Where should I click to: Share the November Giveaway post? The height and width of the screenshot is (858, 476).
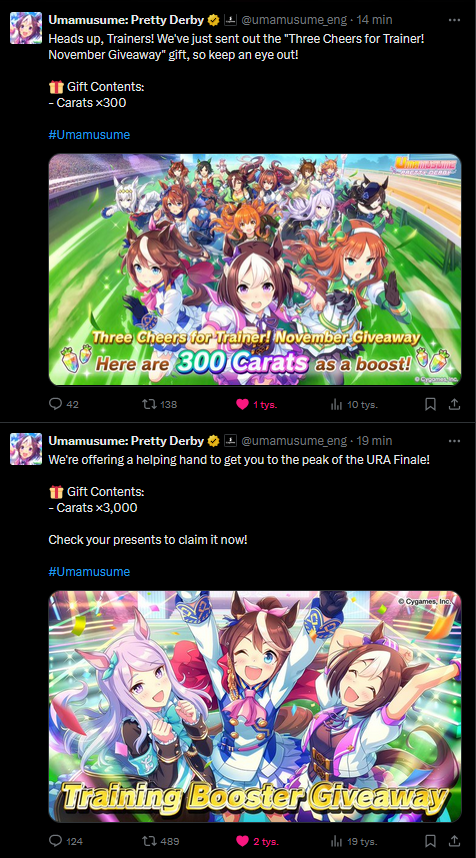454,404
